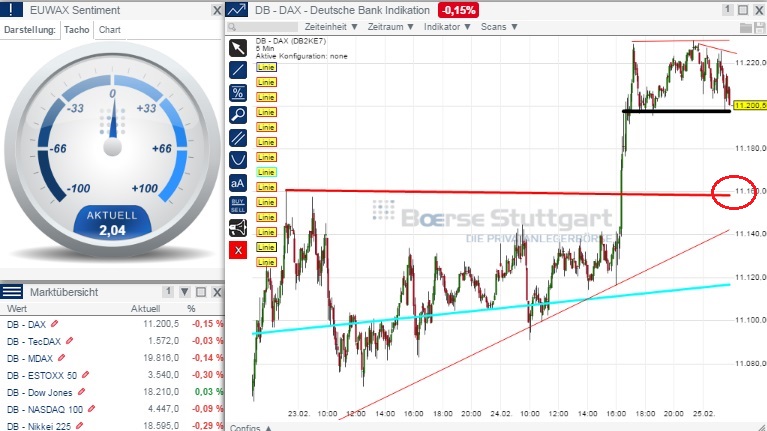Pick the parabola curve drawing tool
This screenshot has width=767, height=431.
click(x=238, y=160)
